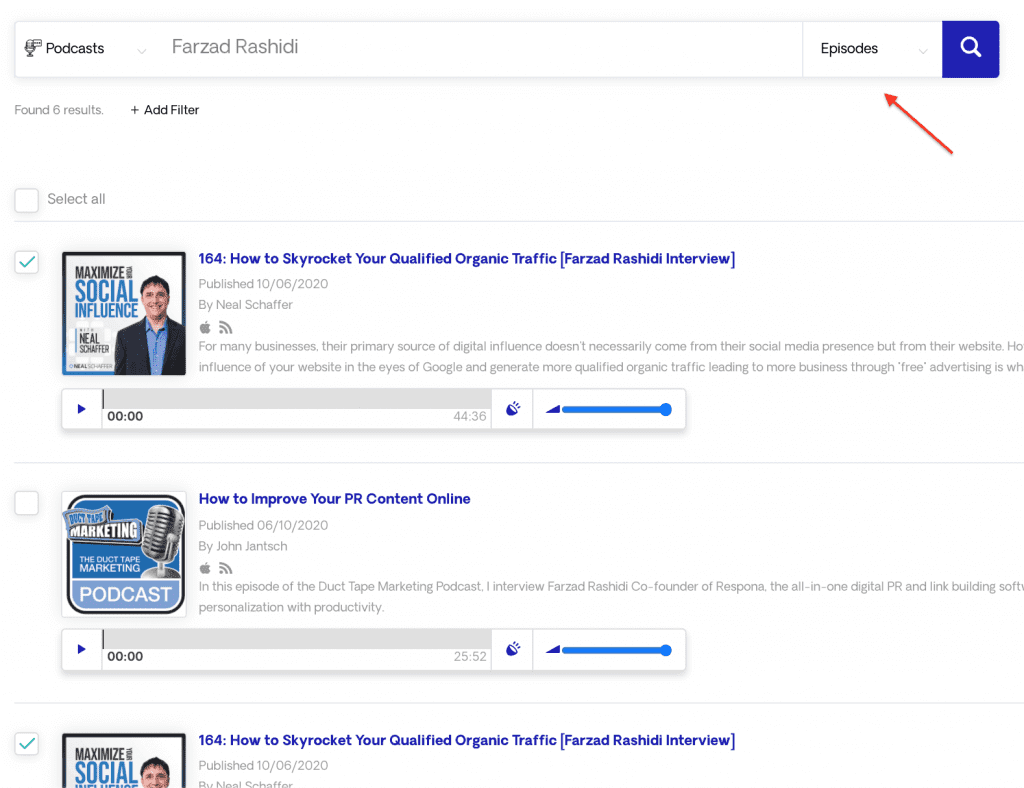Click the first By Neal Schaffer author text
Viewport: 1024px width, 788px height.
[246, 305]
